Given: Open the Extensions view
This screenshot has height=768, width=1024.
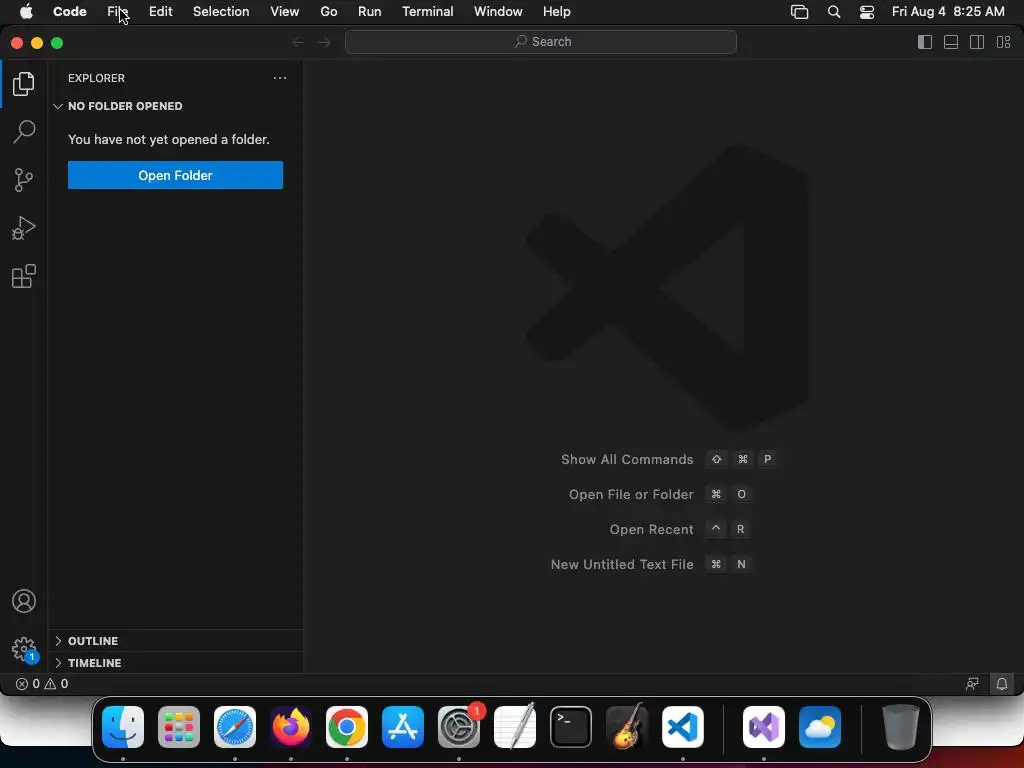Looking at the screenshot, I should (24, 276).
